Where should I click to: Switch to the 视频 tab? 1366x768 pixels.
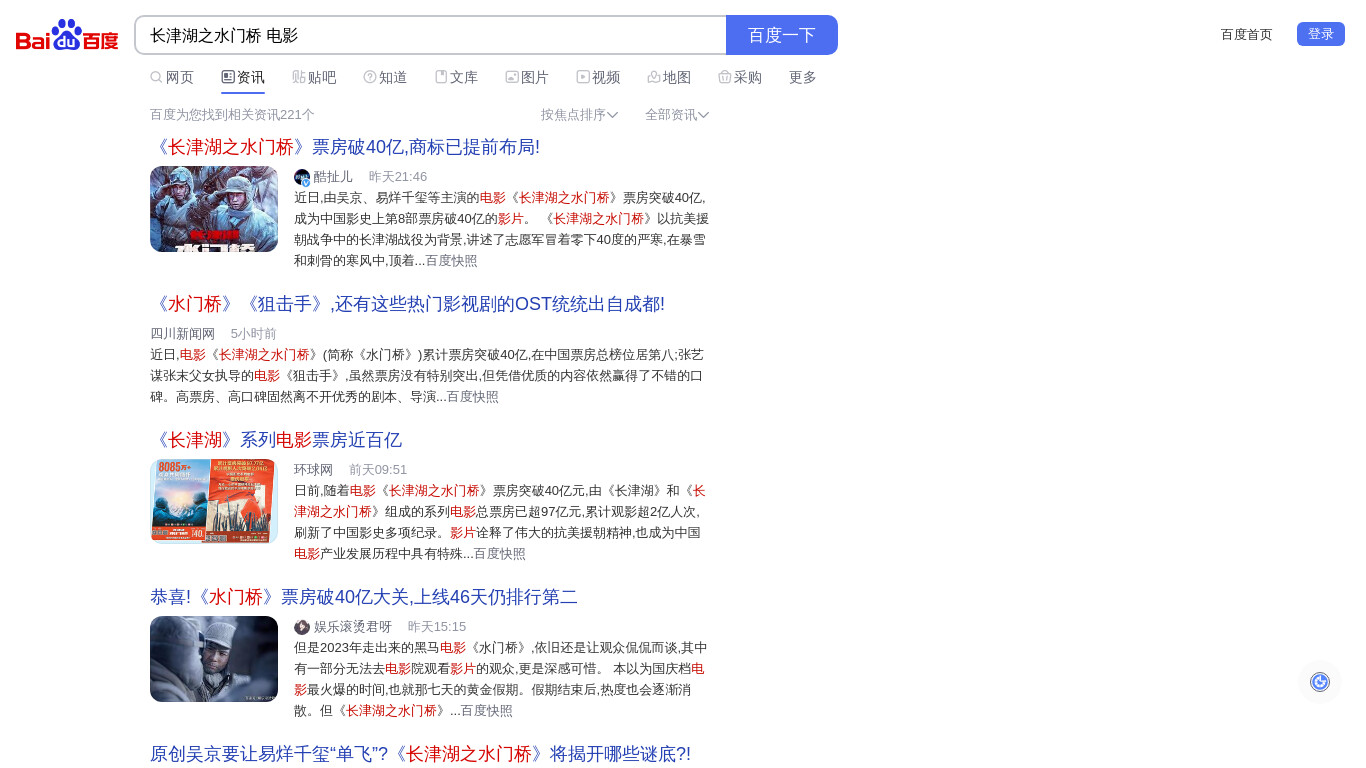(x=598, y=77)
